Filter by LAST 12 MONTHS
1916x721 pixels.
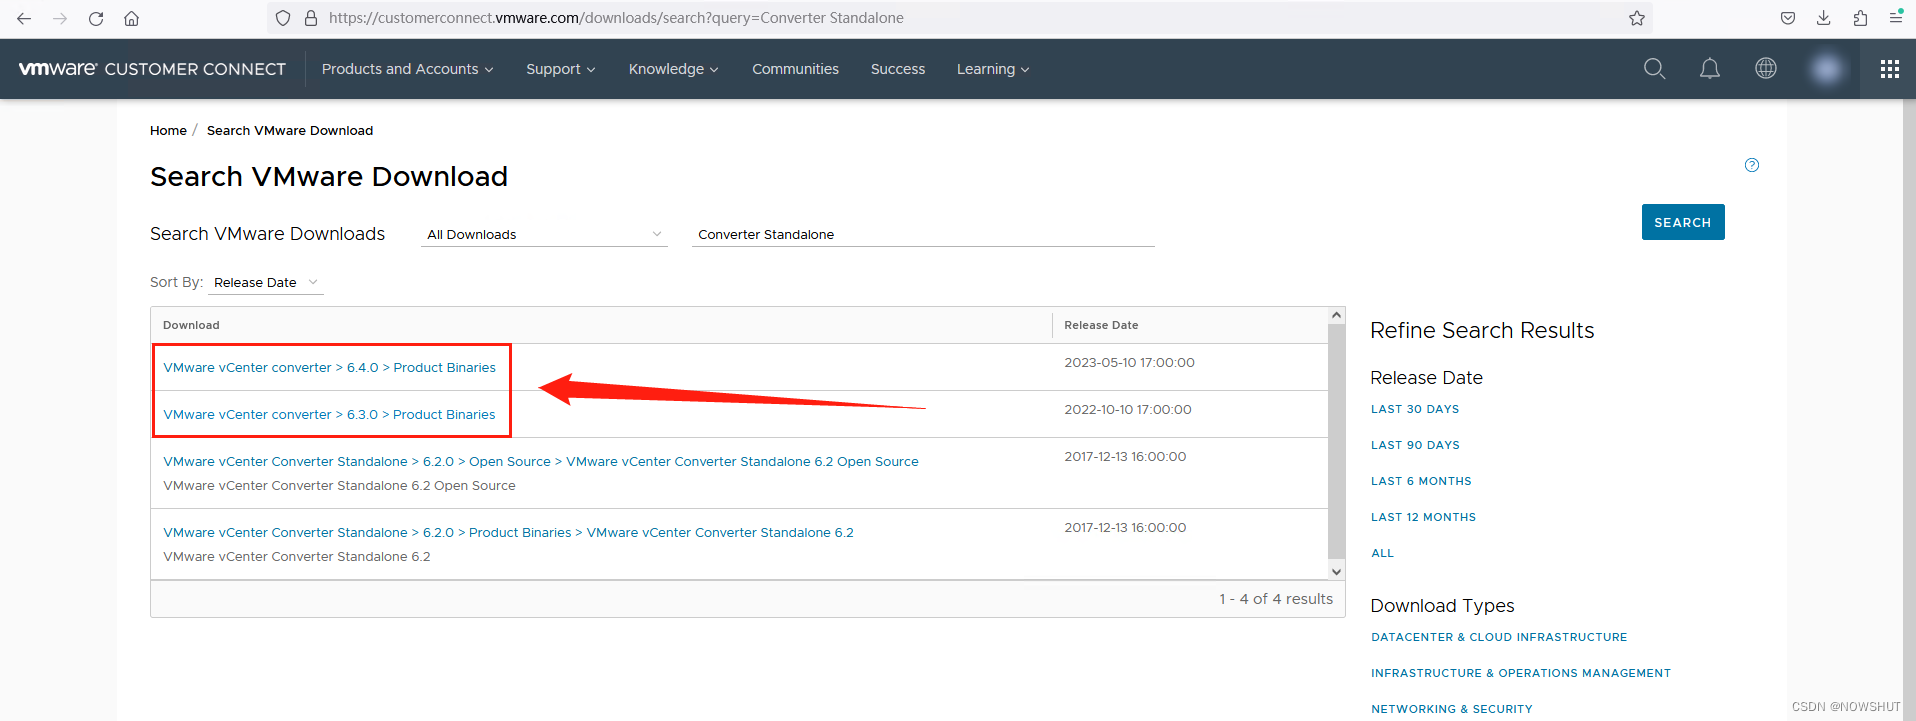click(1423, 517)
